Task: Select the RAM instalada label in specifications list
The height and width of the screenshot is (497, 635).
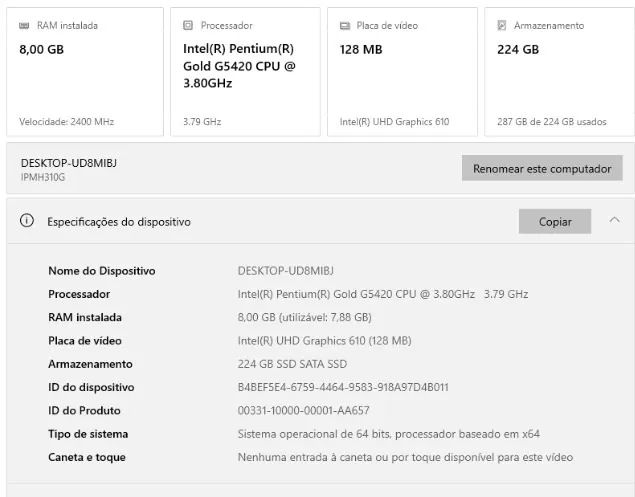Action: [85, 317]
